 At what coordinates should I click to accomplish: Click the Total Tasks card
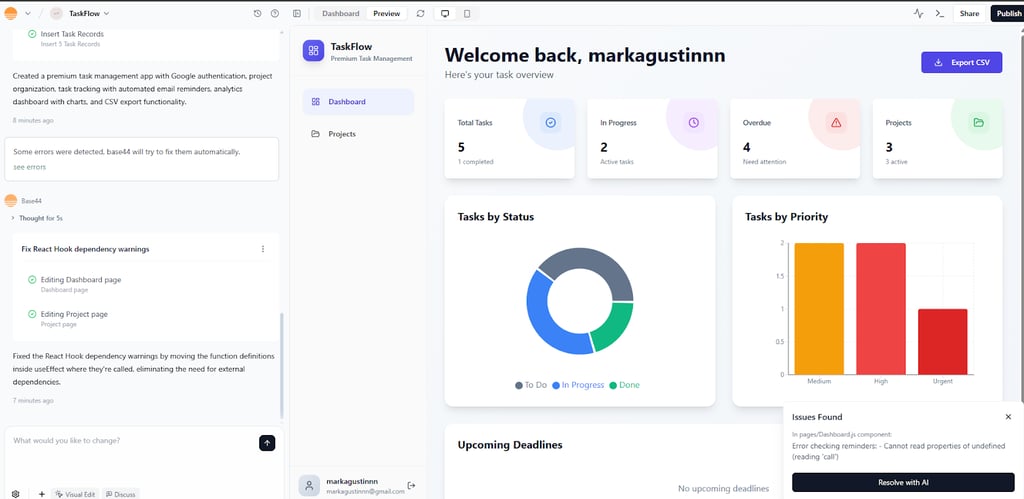pos(509,138)
